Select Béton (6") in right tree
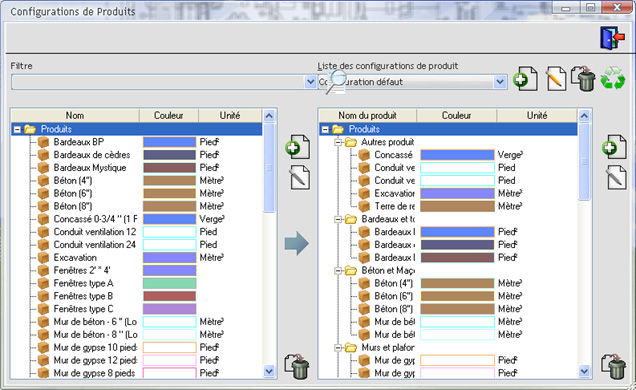This screenshot has height=390, width=636. [x=393, y=296]
